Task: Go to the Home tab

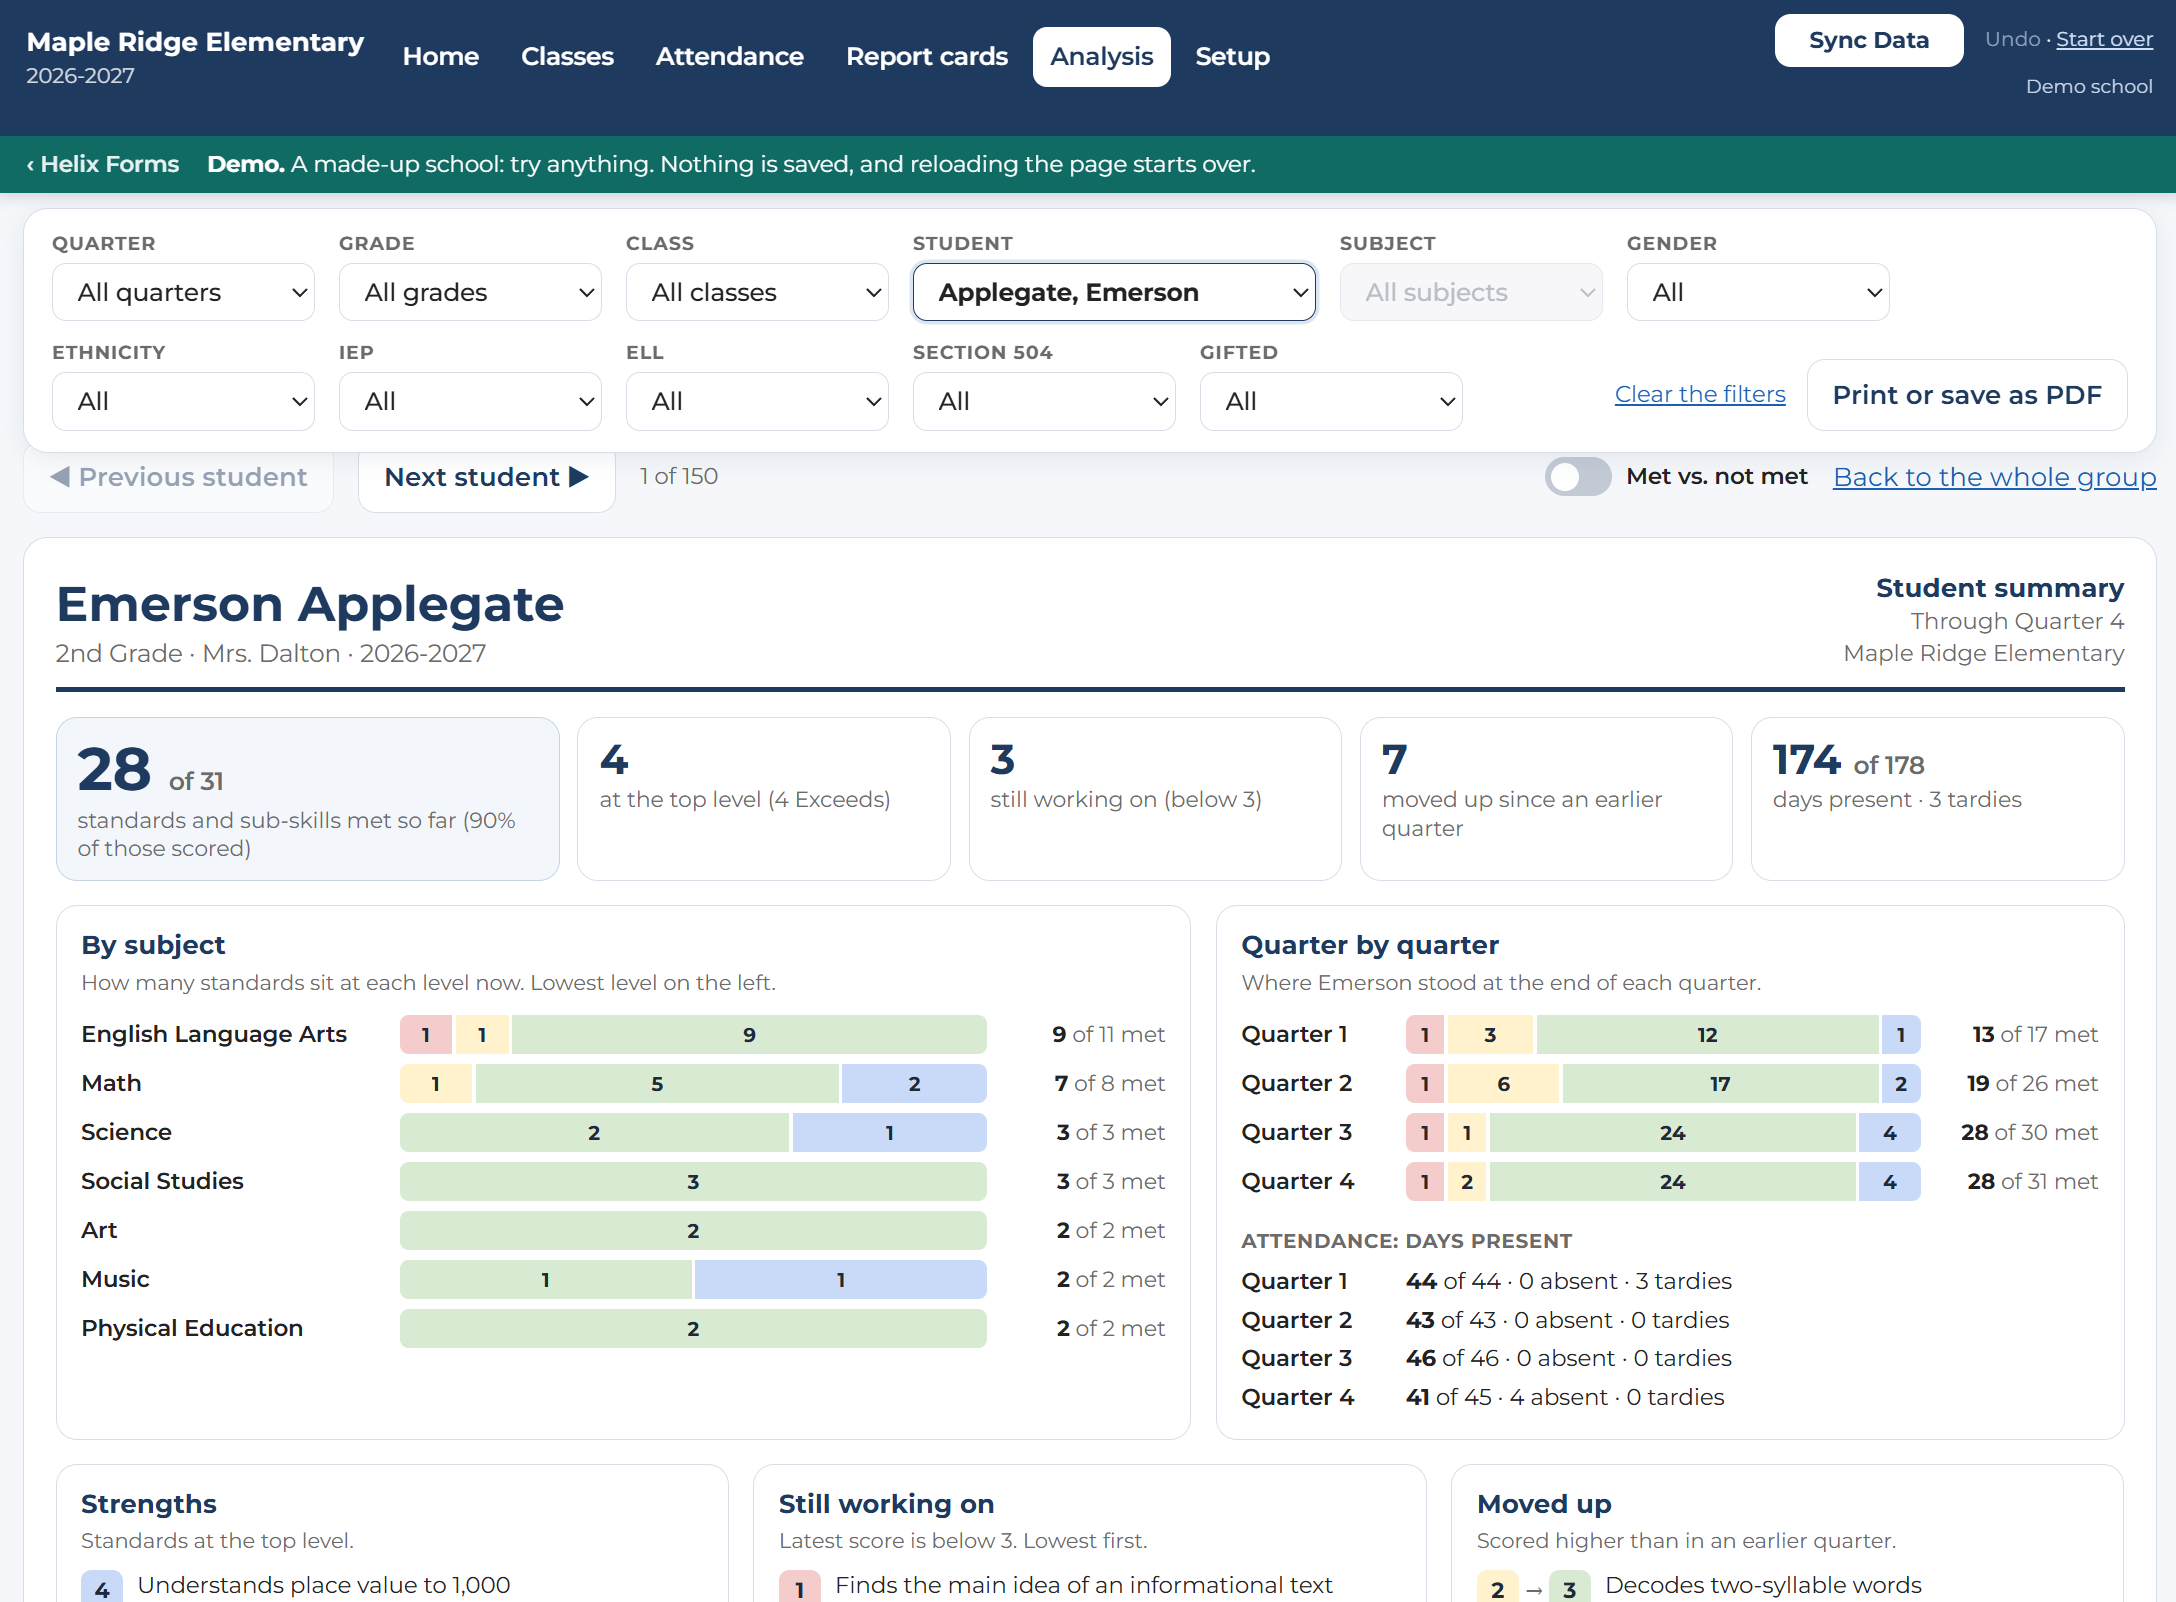Action: 441,57
